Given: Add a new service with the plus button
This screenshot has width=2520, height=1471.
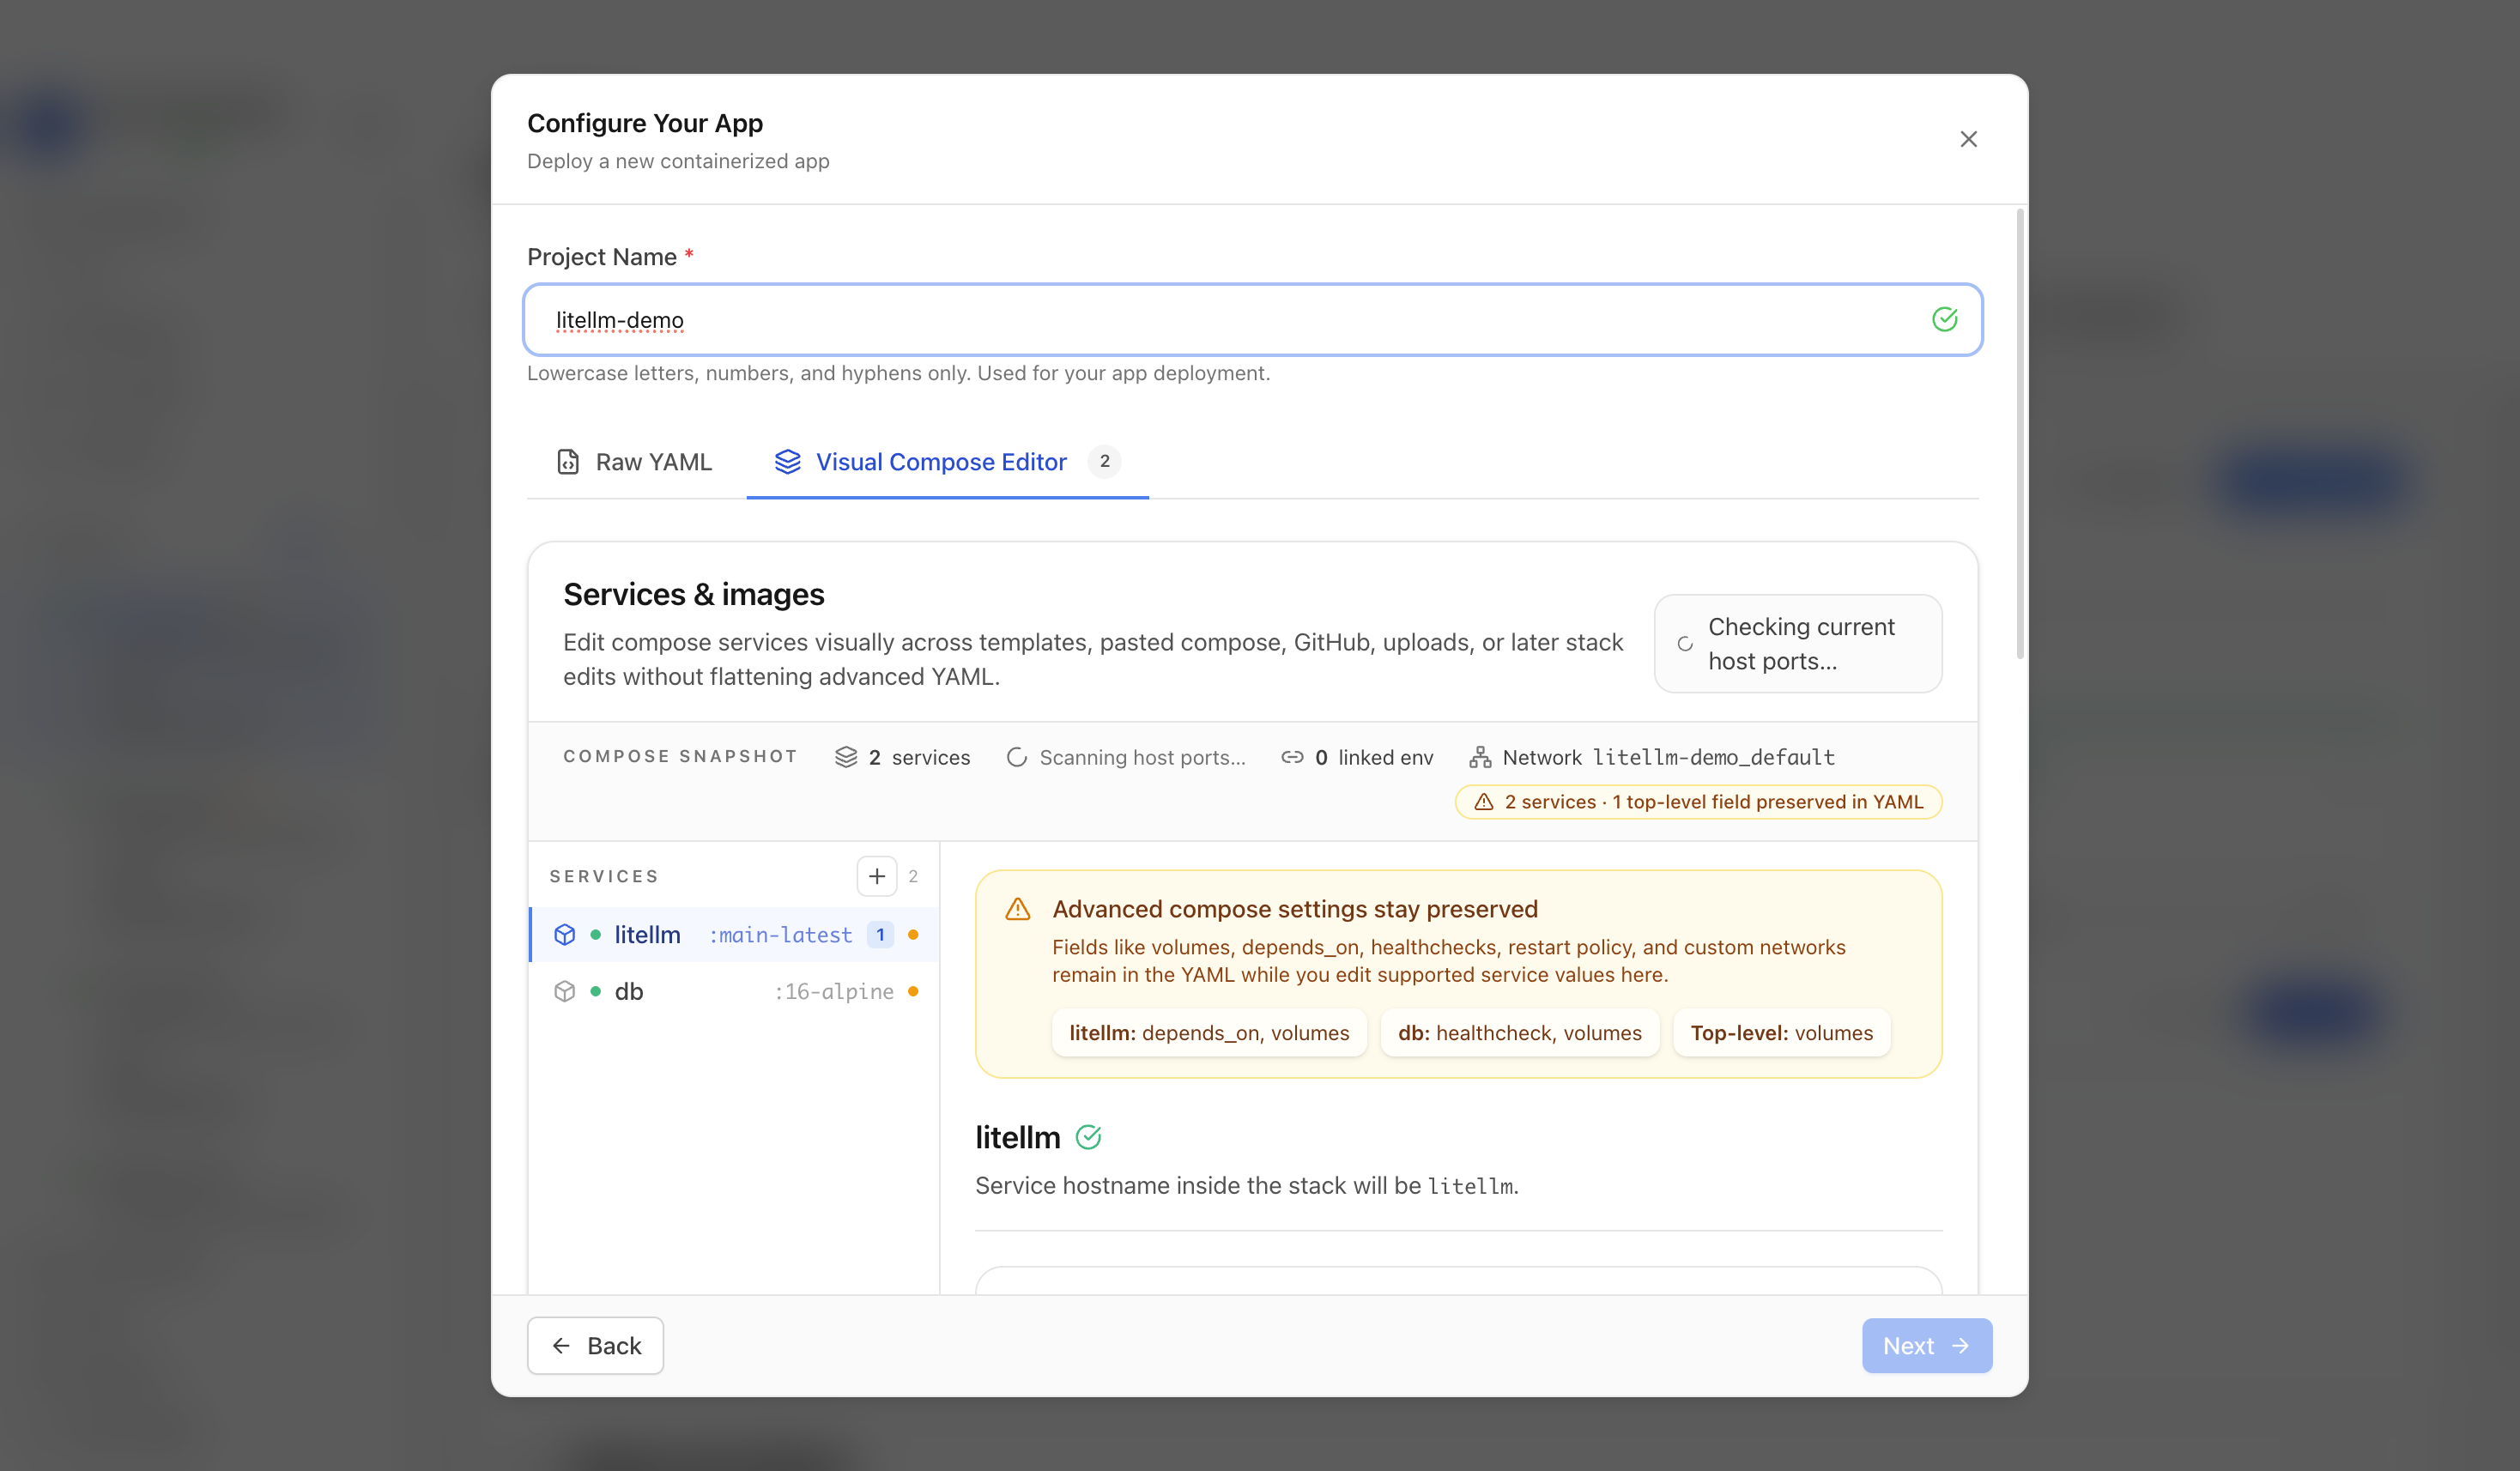Looking at the screenshot, I should tap(877, 876).
